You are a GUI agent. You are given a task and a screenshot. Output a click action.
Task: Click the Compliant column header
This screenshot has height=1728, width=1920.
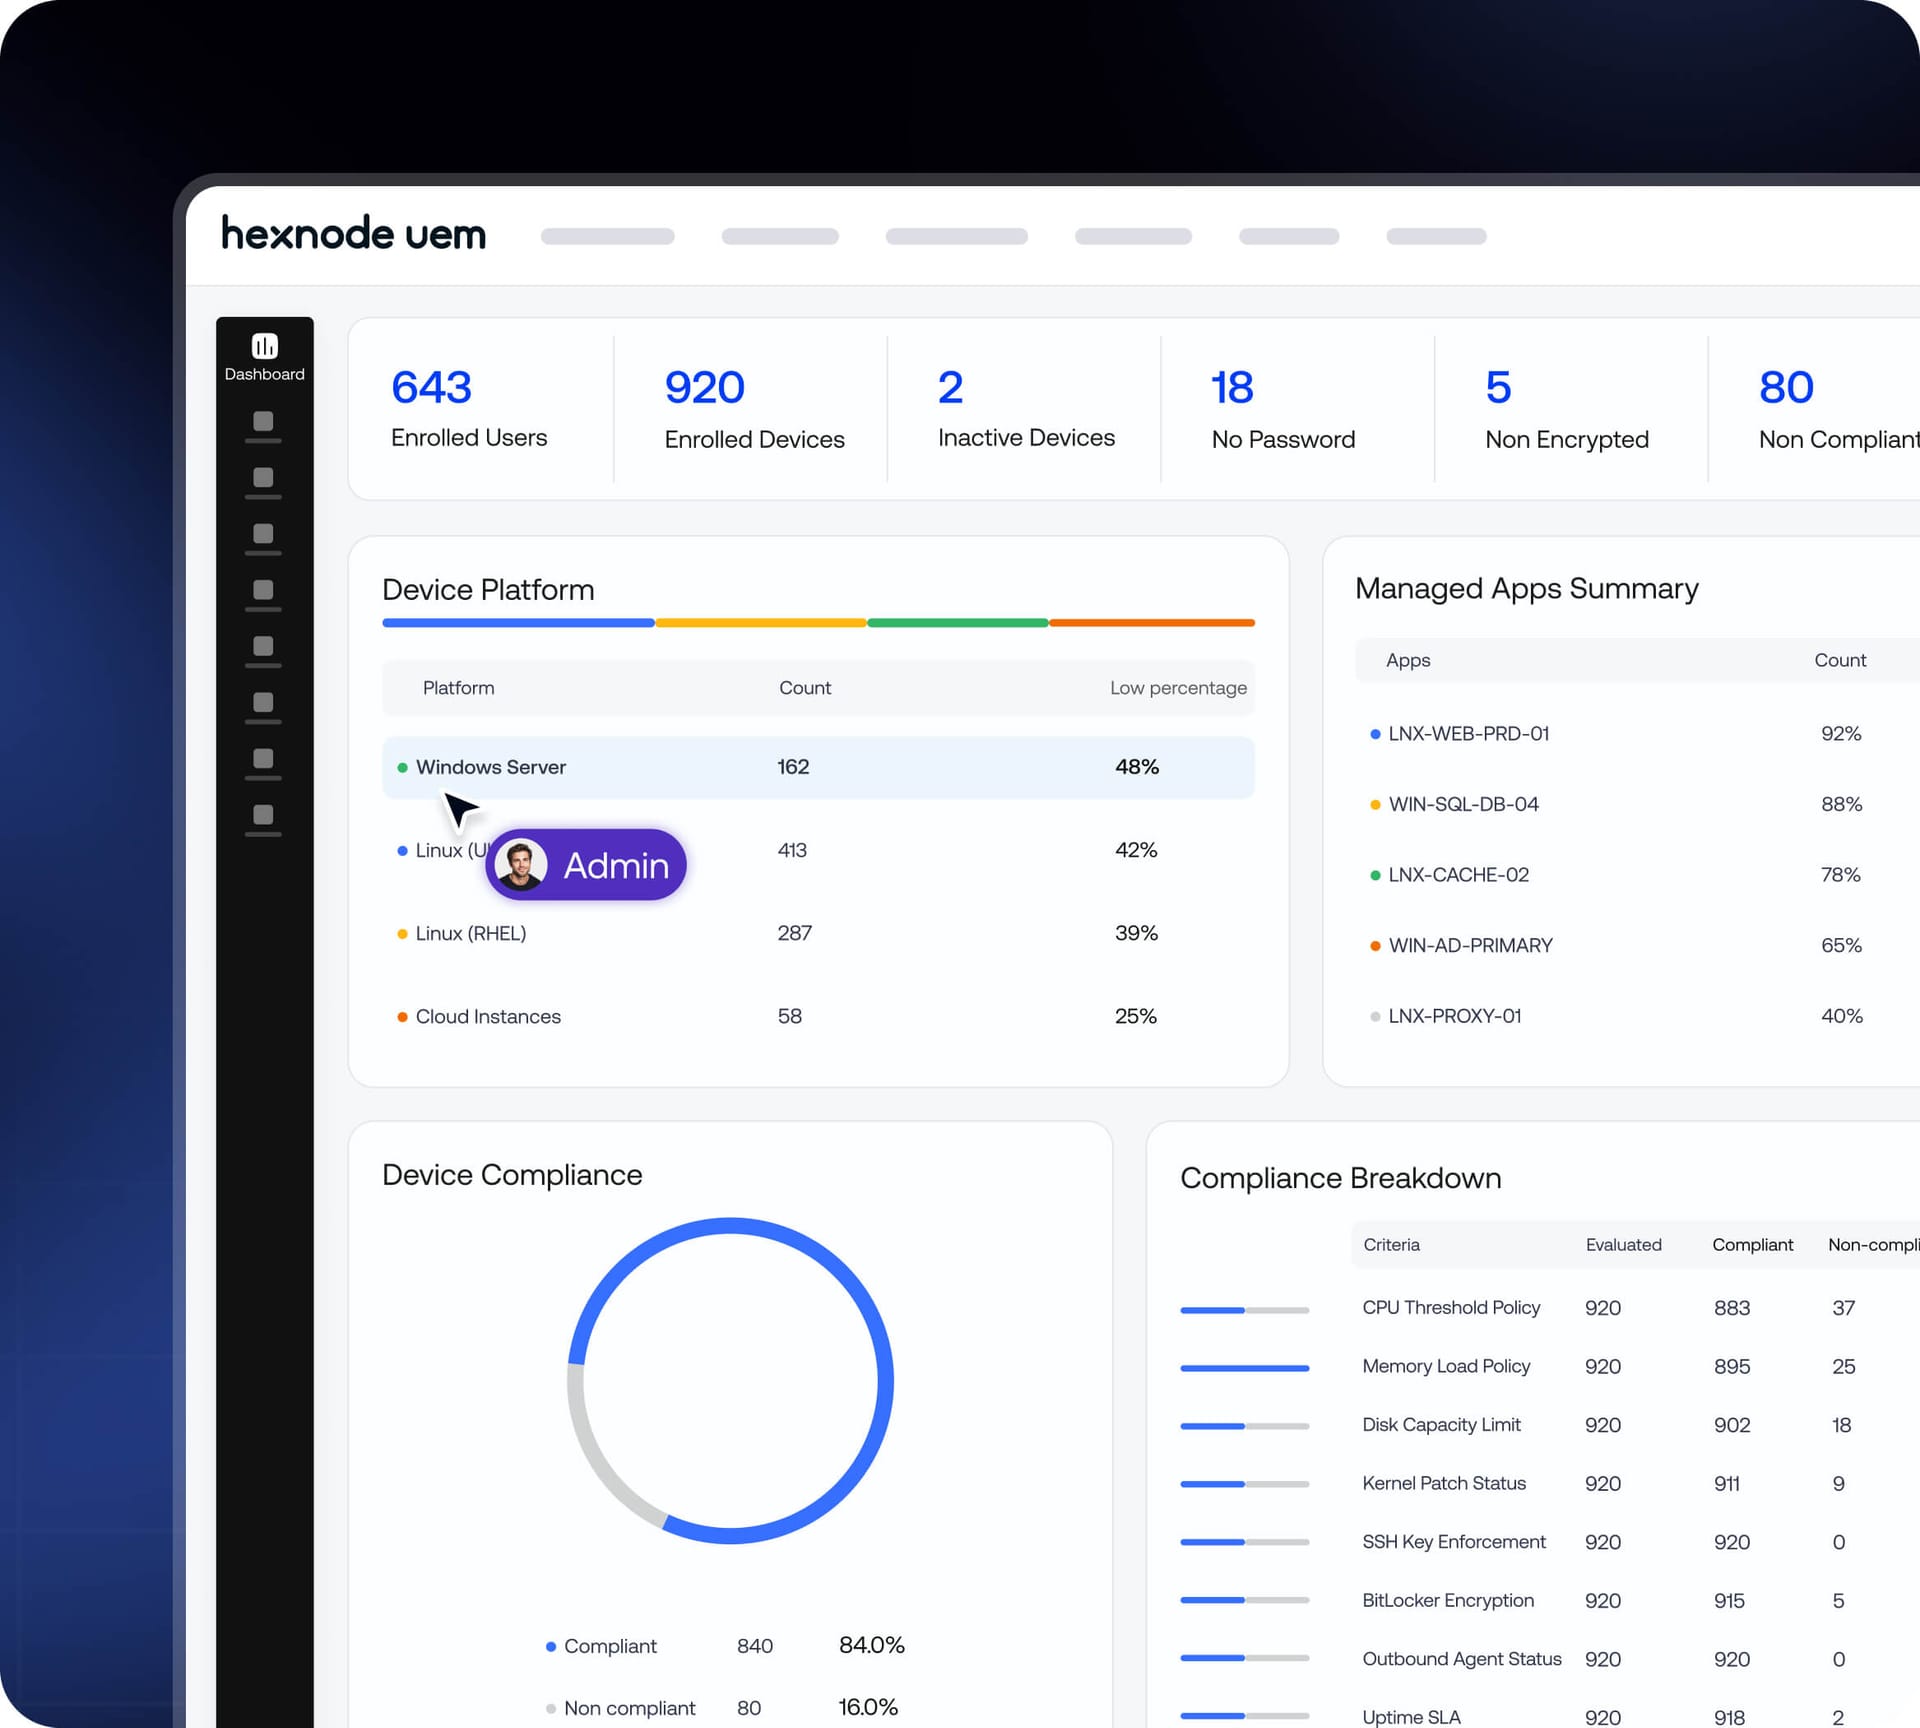1752,1245
